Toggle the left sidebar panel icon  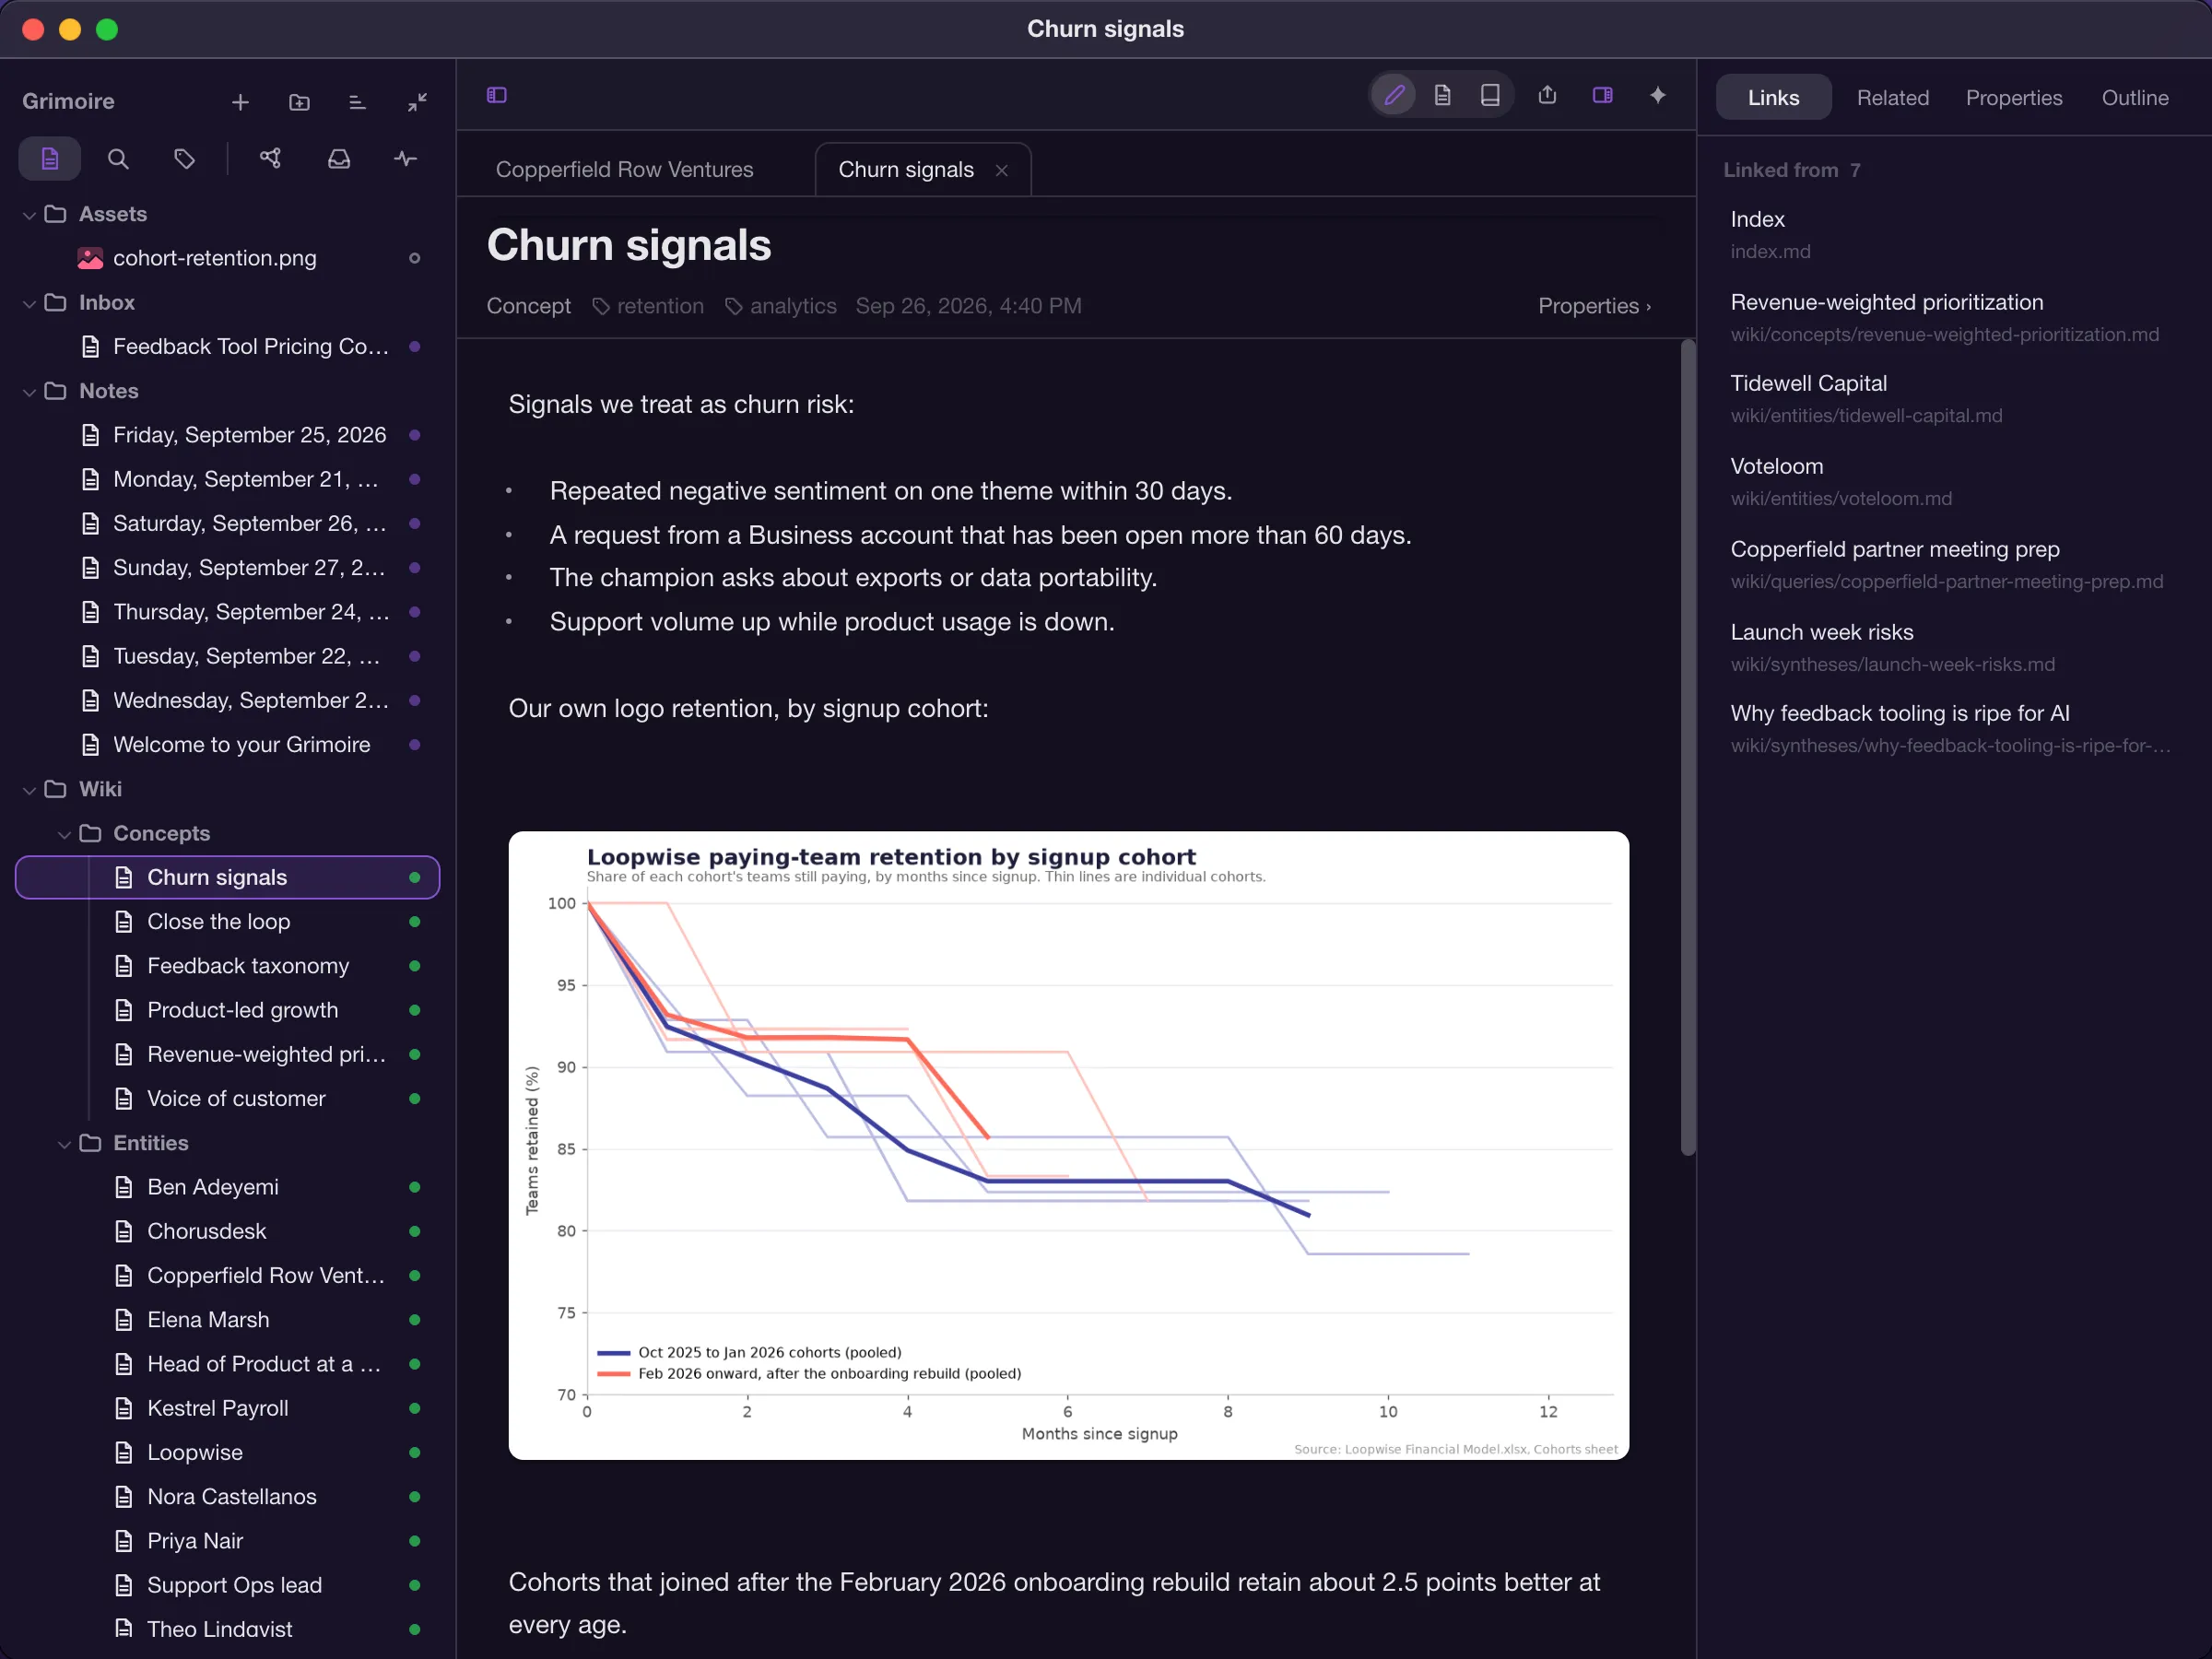tap(497, 95)
